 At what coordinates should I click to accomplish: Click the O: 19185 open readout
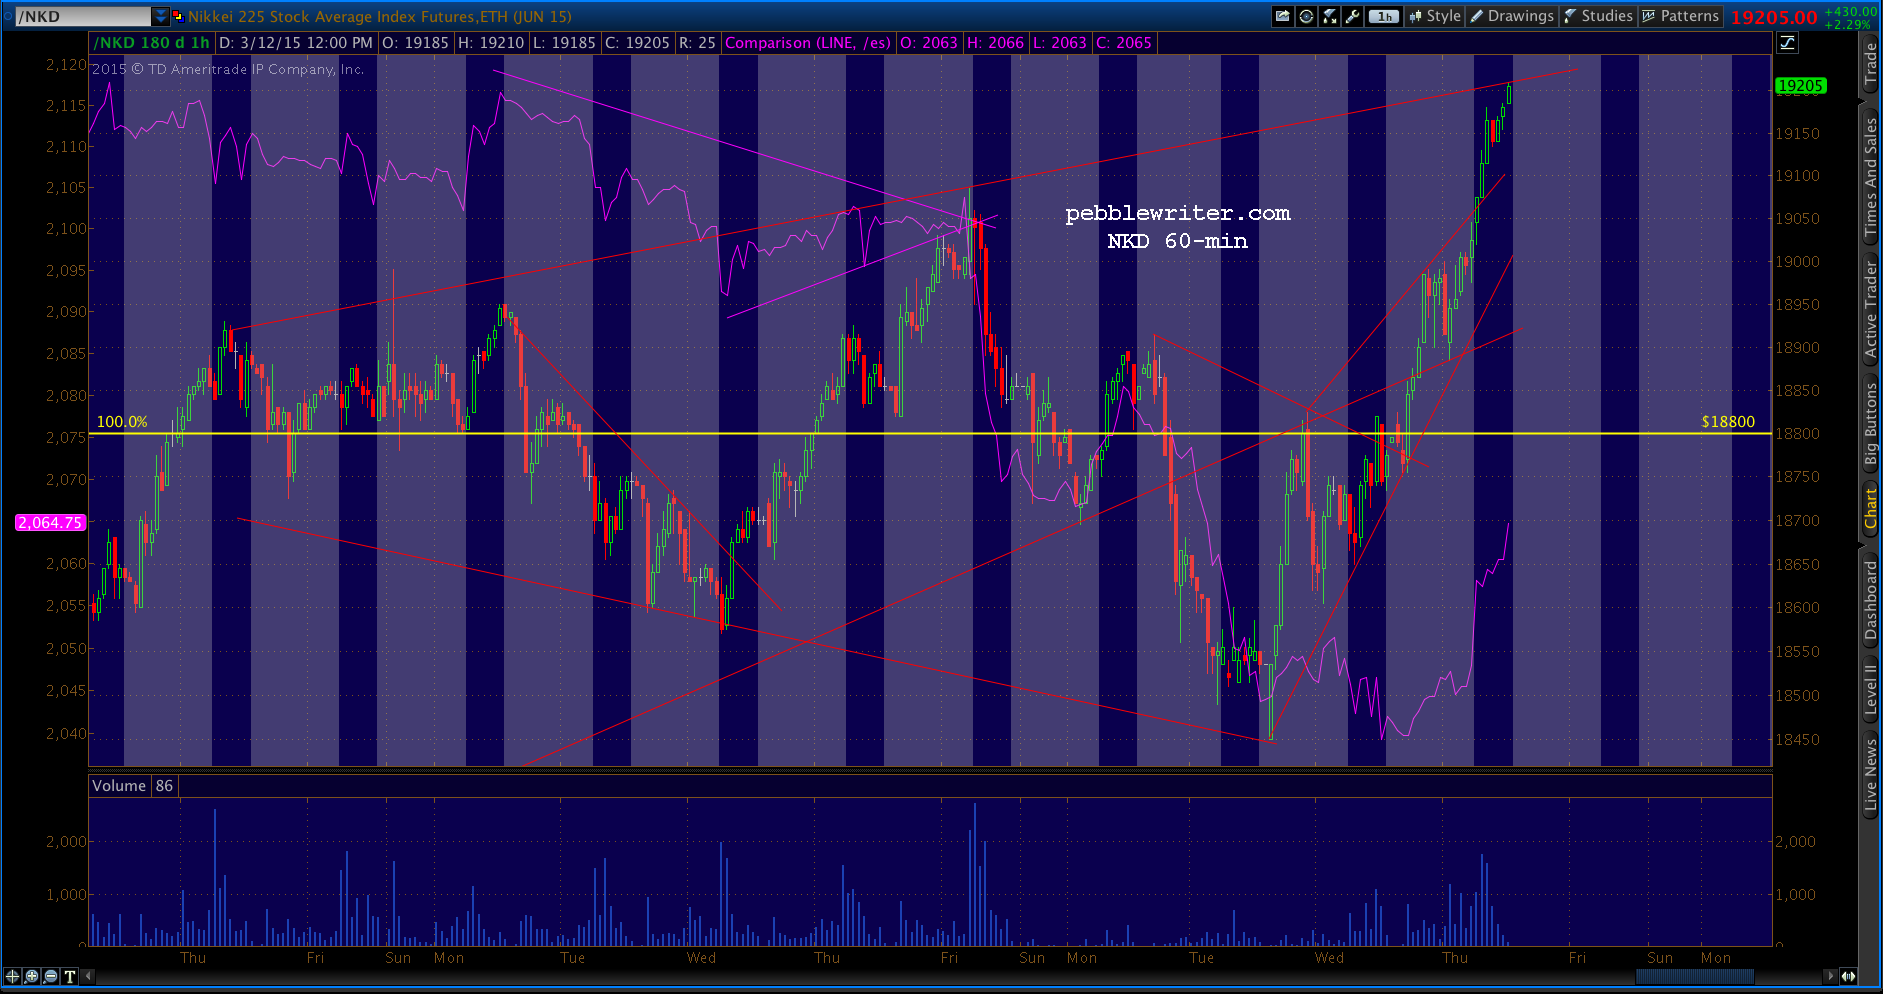415,43
